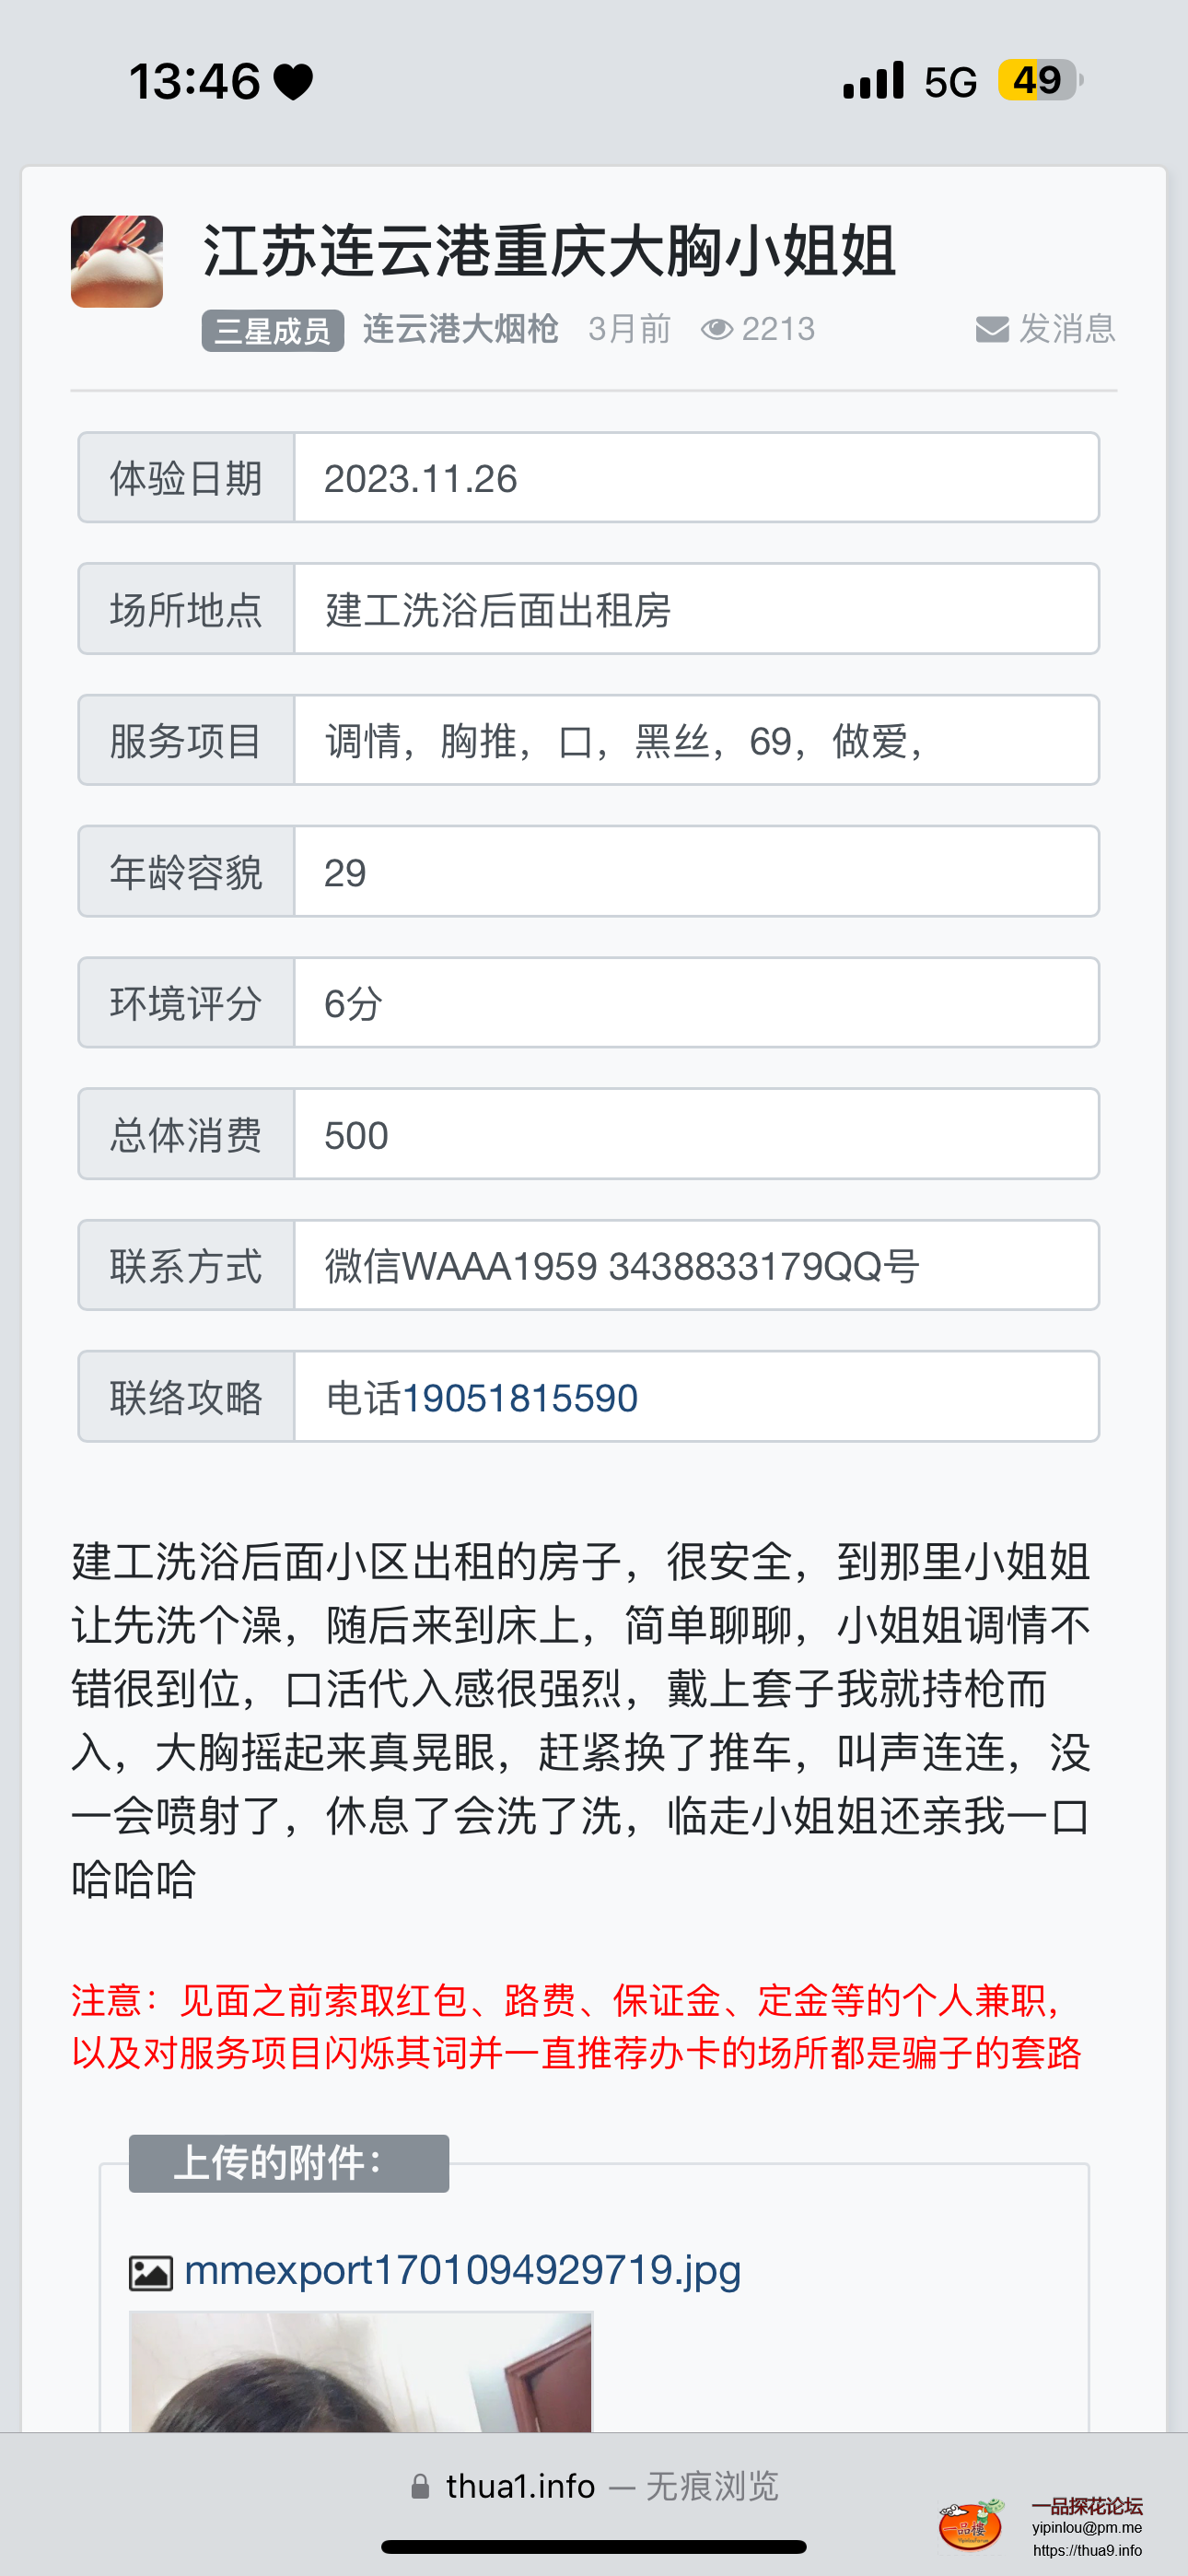Screen dimensions: 1188x2576
Task: Collapse the 服务项目 field row
Action: [x=185, y=740]
